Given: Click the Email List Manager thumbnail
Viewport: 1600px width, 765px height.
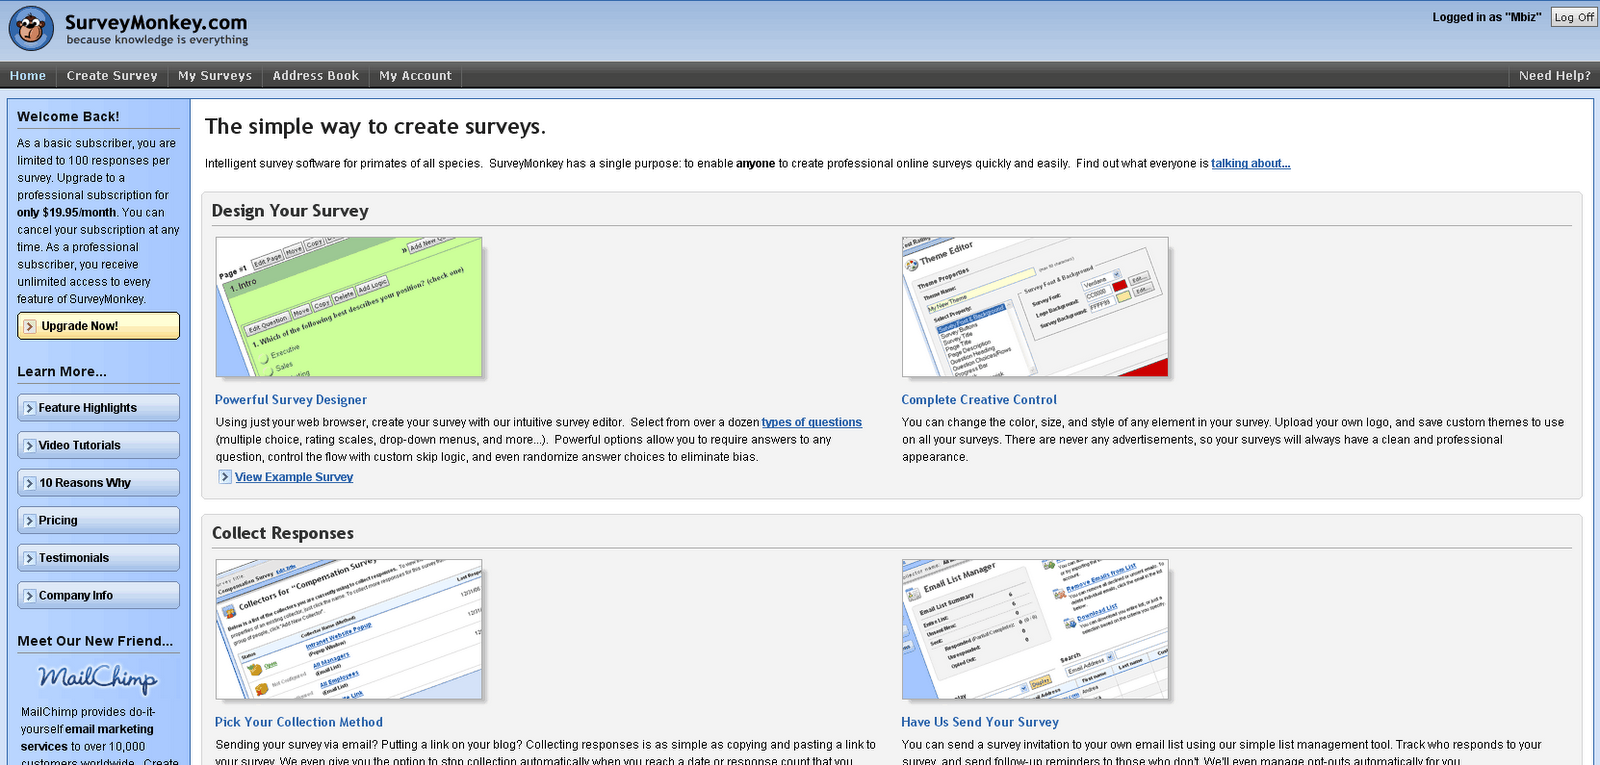Looking at the screenshot, I should 1035,629.
